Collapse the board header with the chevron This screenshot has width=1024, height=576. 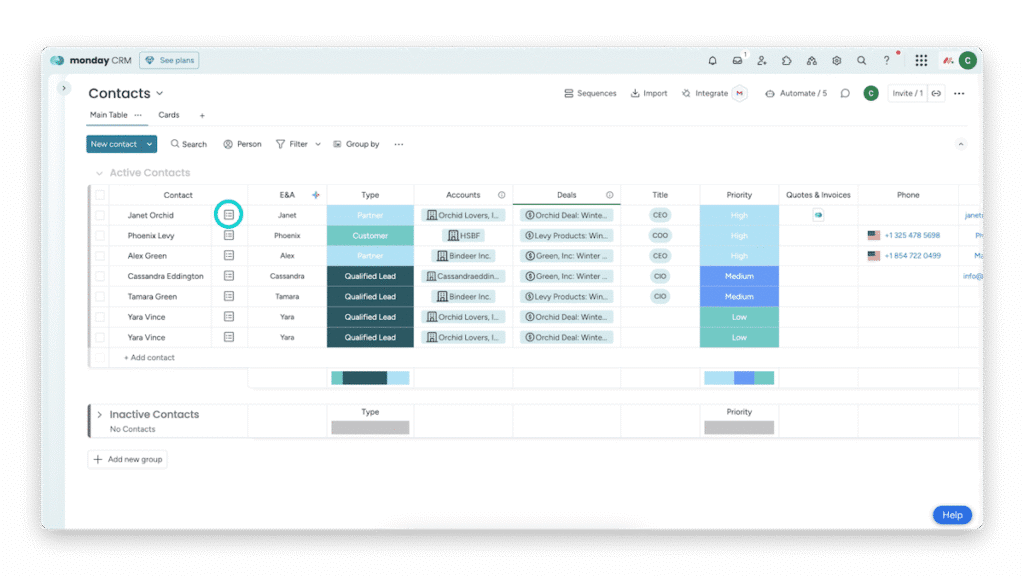[x=961, y=144]
